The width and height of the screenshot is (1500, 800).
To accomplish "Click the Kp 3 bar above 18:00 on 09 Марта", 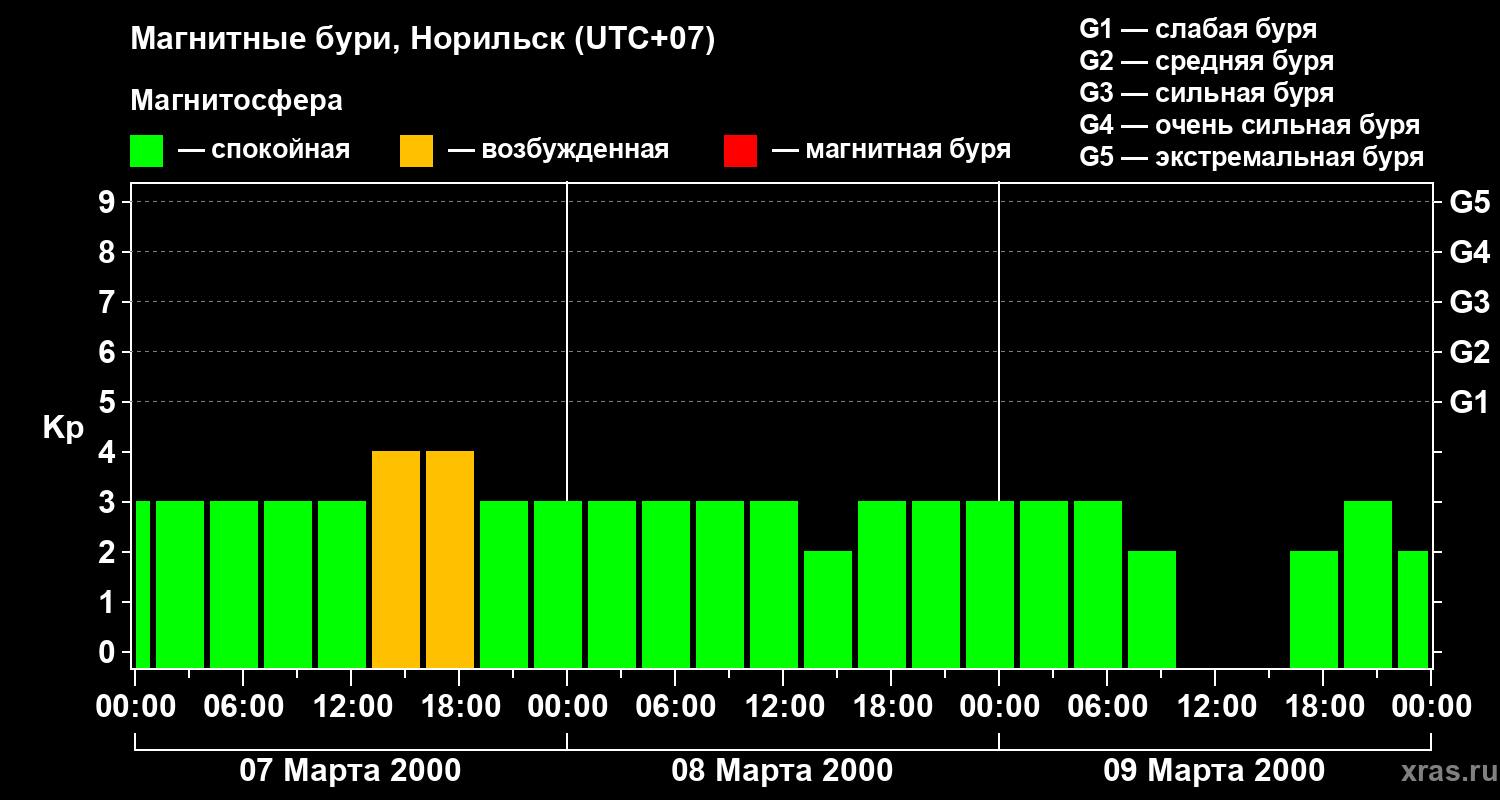I will coord(1368,585).
